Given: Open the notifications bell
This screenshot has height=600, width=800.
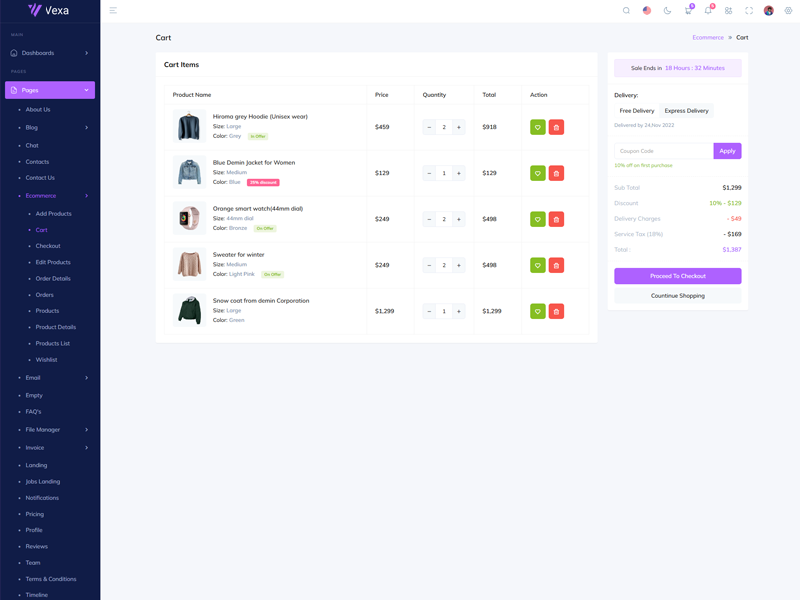Looking at the screenshot, I should point(708,11).
